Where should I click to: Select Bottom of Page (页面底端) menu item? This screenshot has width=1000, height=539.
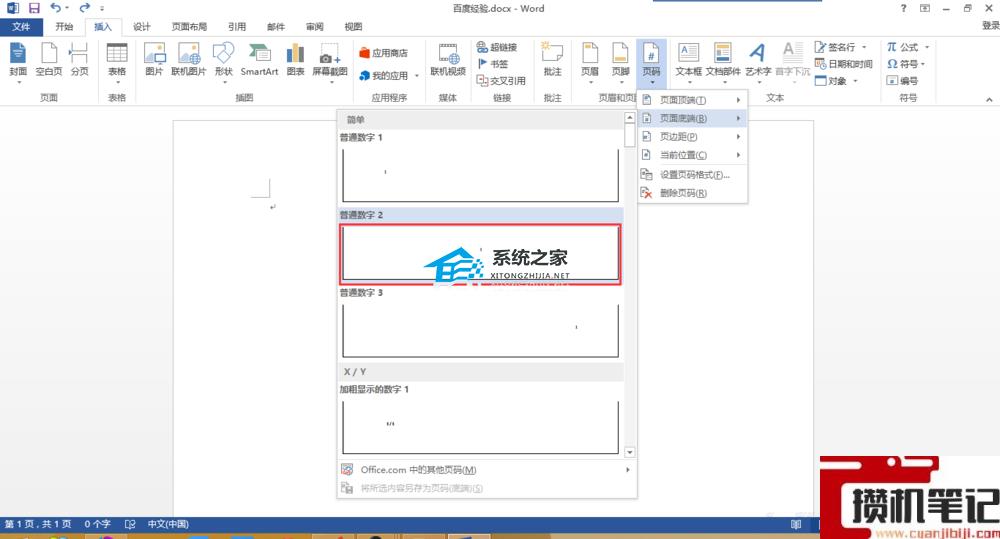click(x=693, y=118)
